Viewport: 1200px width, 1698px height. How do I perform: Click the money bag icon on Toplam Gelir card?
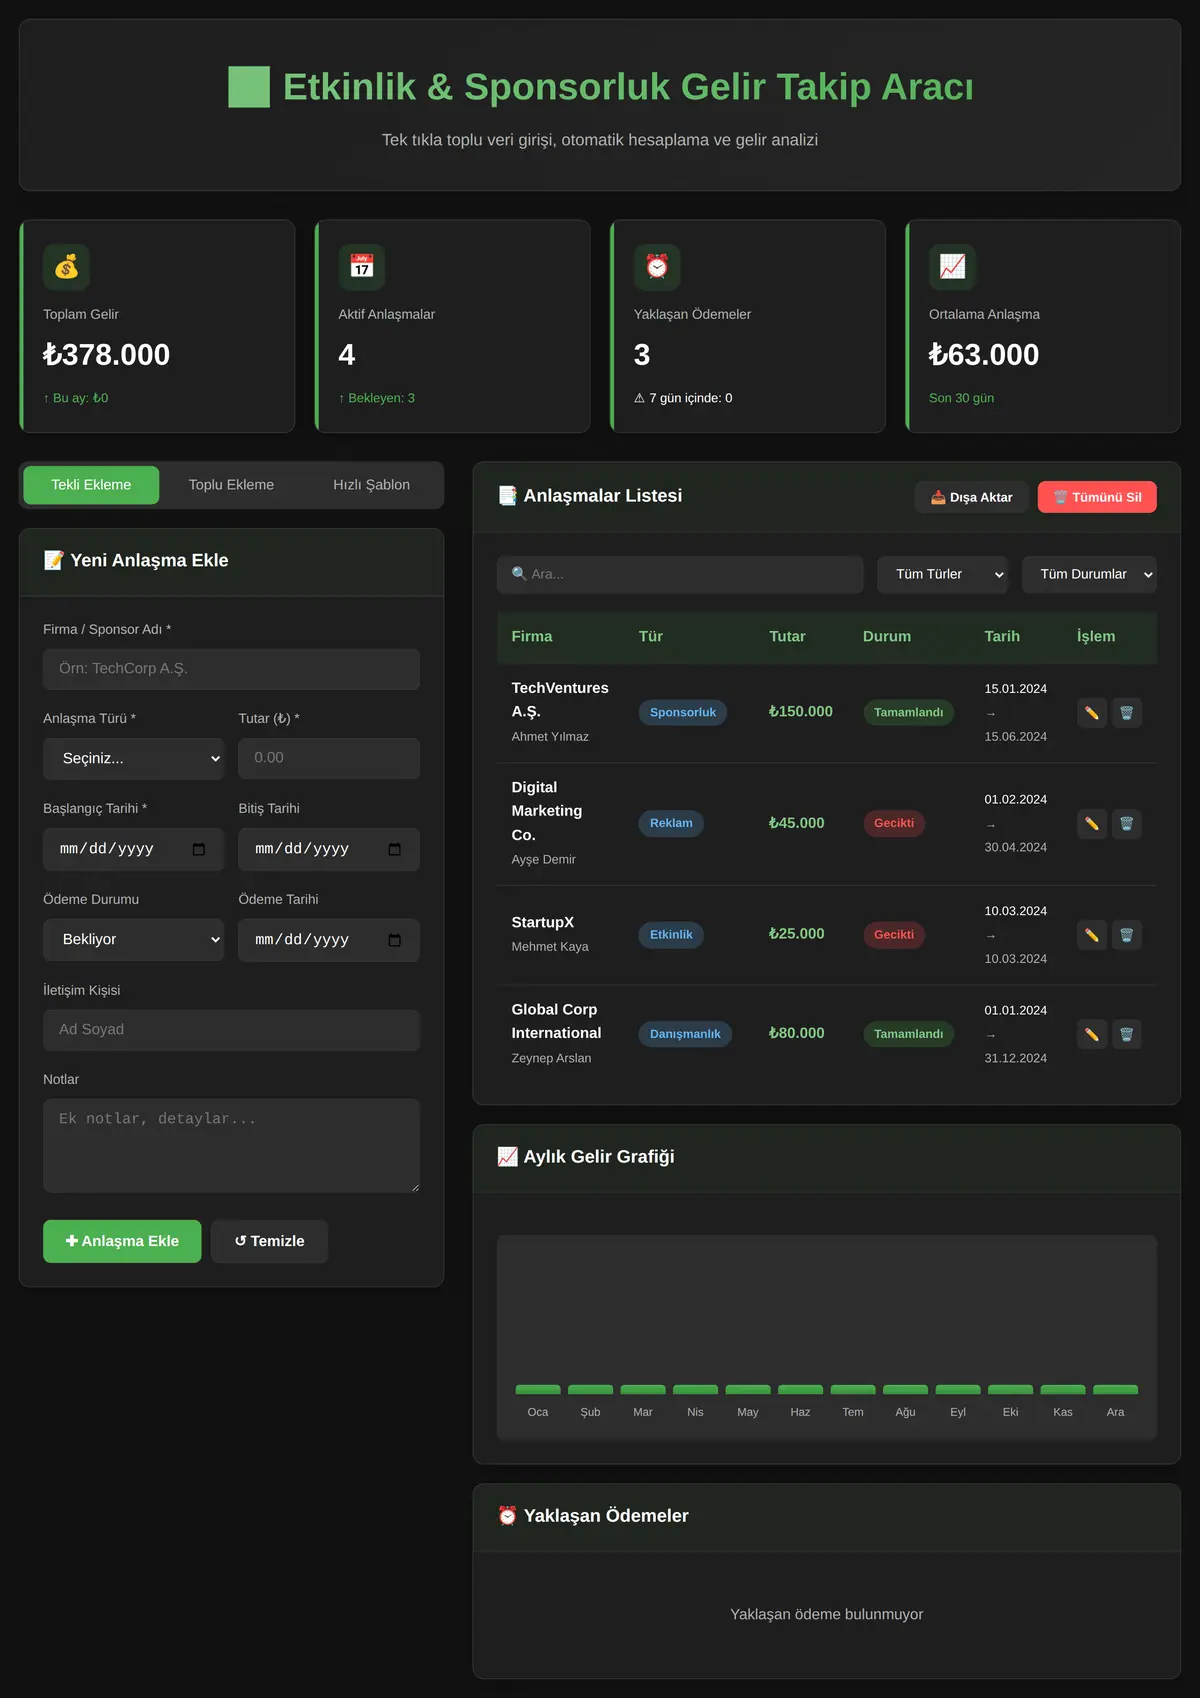point(67,267)
